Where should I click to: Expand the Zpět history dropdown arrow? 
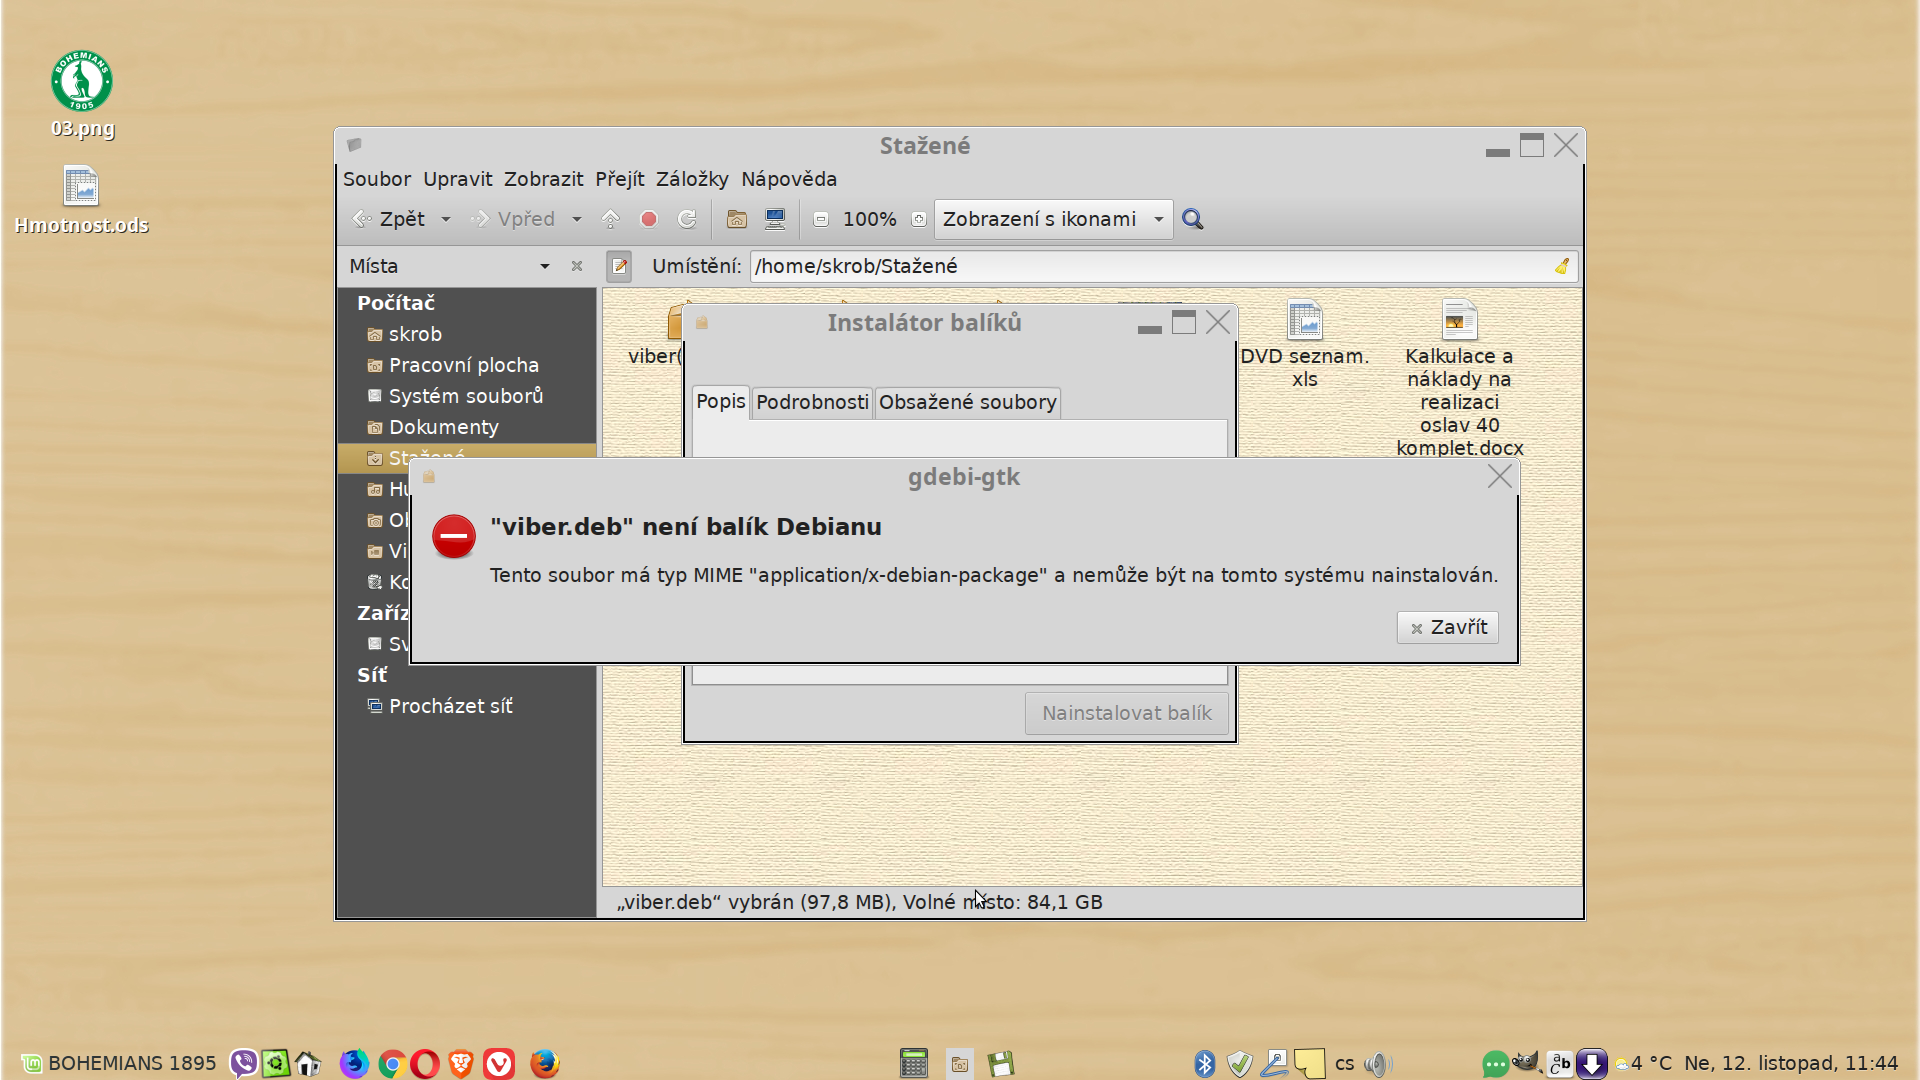[x=446, y=219]
